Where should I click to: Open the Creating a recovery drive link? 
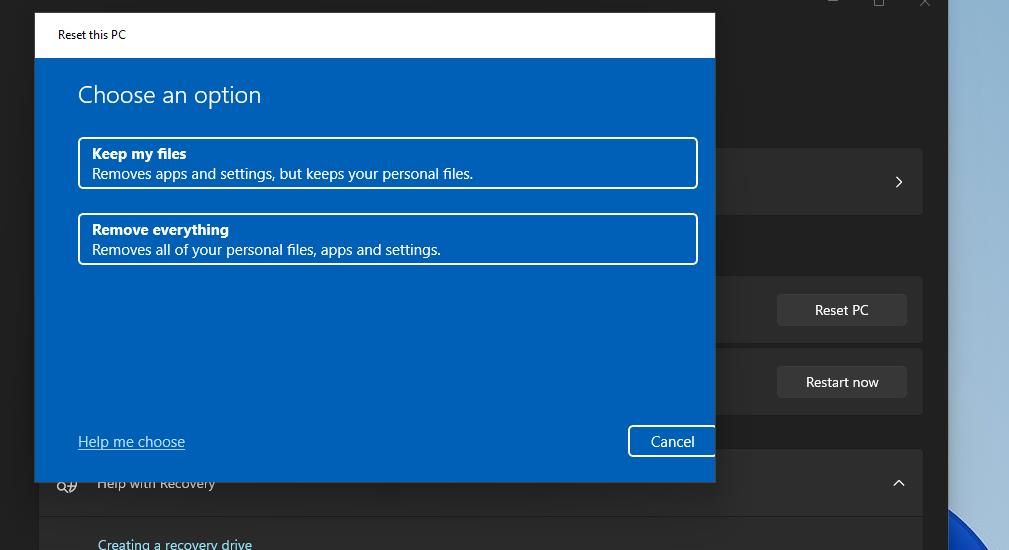[175, 544]
